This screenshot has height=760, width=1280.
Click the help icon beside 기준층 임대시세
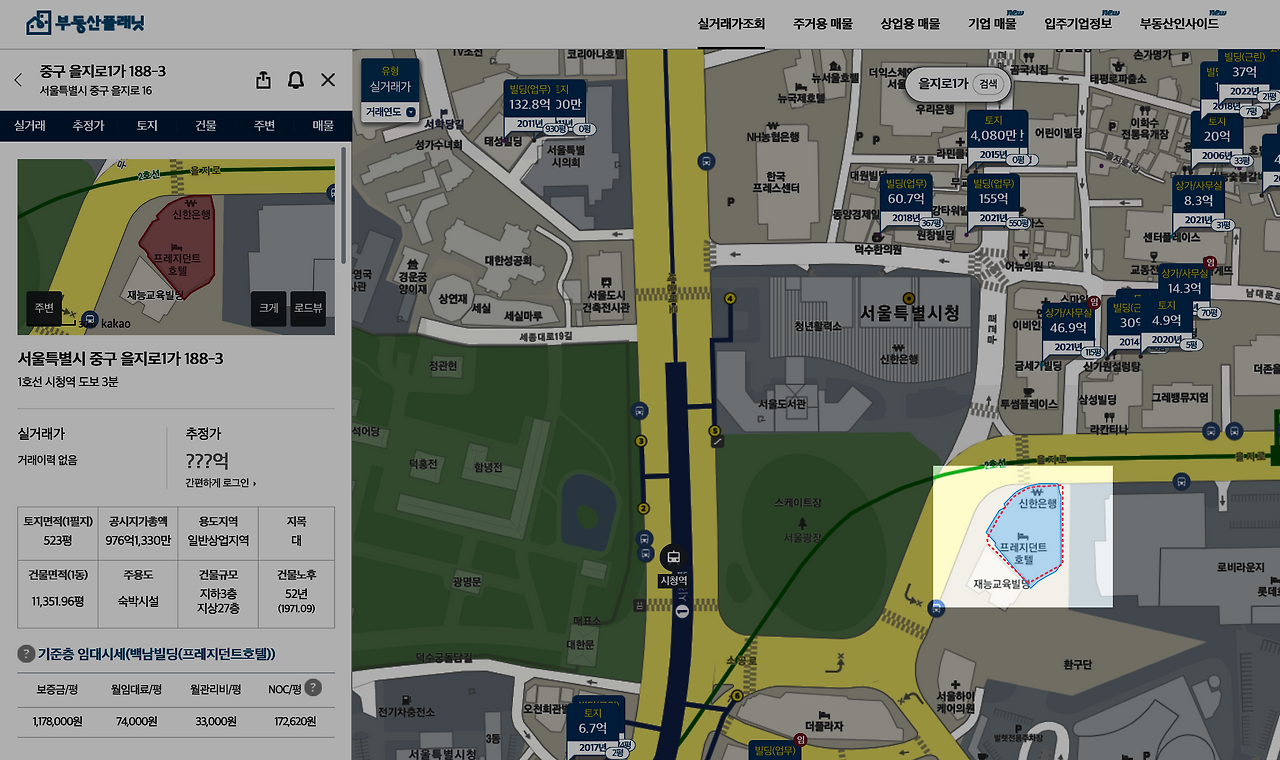[x=27, y=654]
